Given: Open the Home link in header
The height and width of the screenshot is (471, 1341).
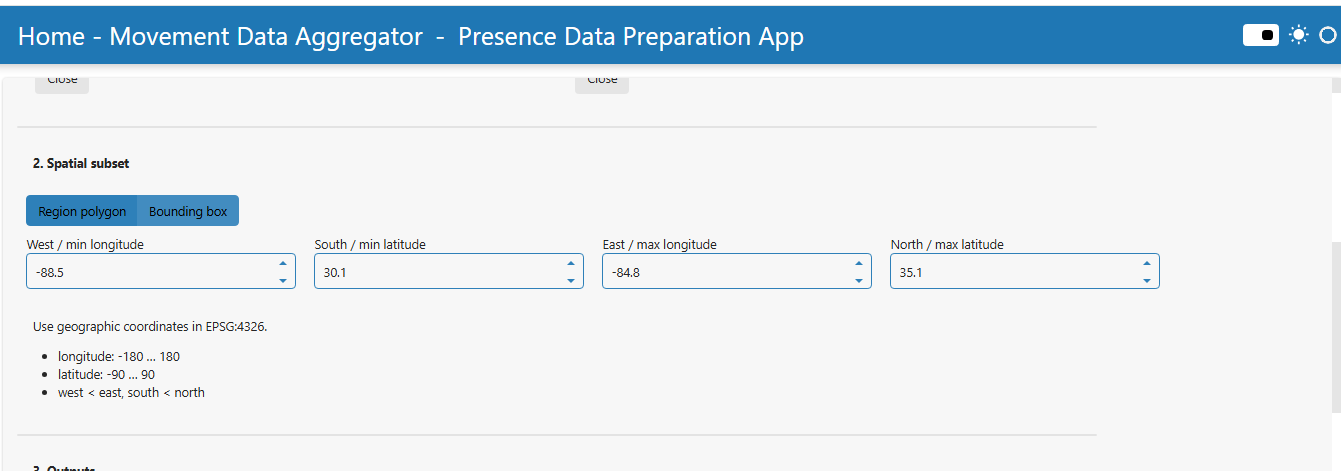Looking at the screenshot, I should point(51,37).
